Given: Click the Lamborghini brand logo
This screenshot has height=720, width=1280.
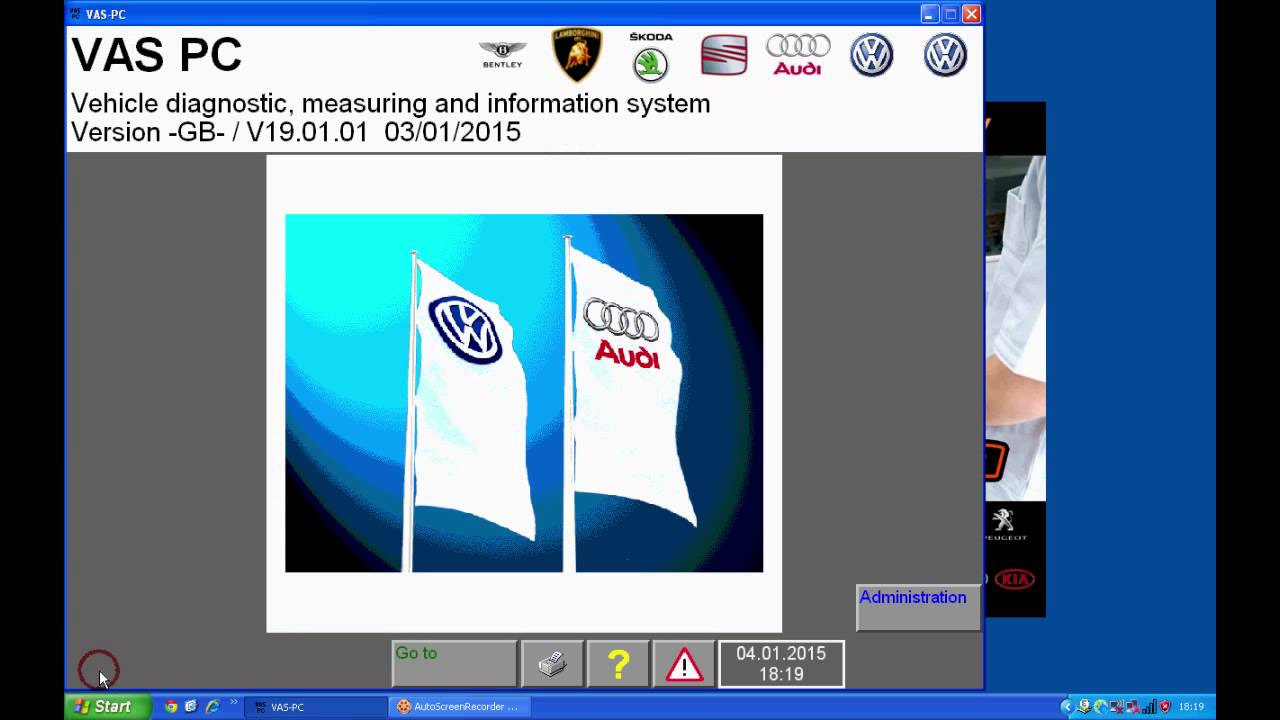Looking at the screenshot, I should coord(577,55).
